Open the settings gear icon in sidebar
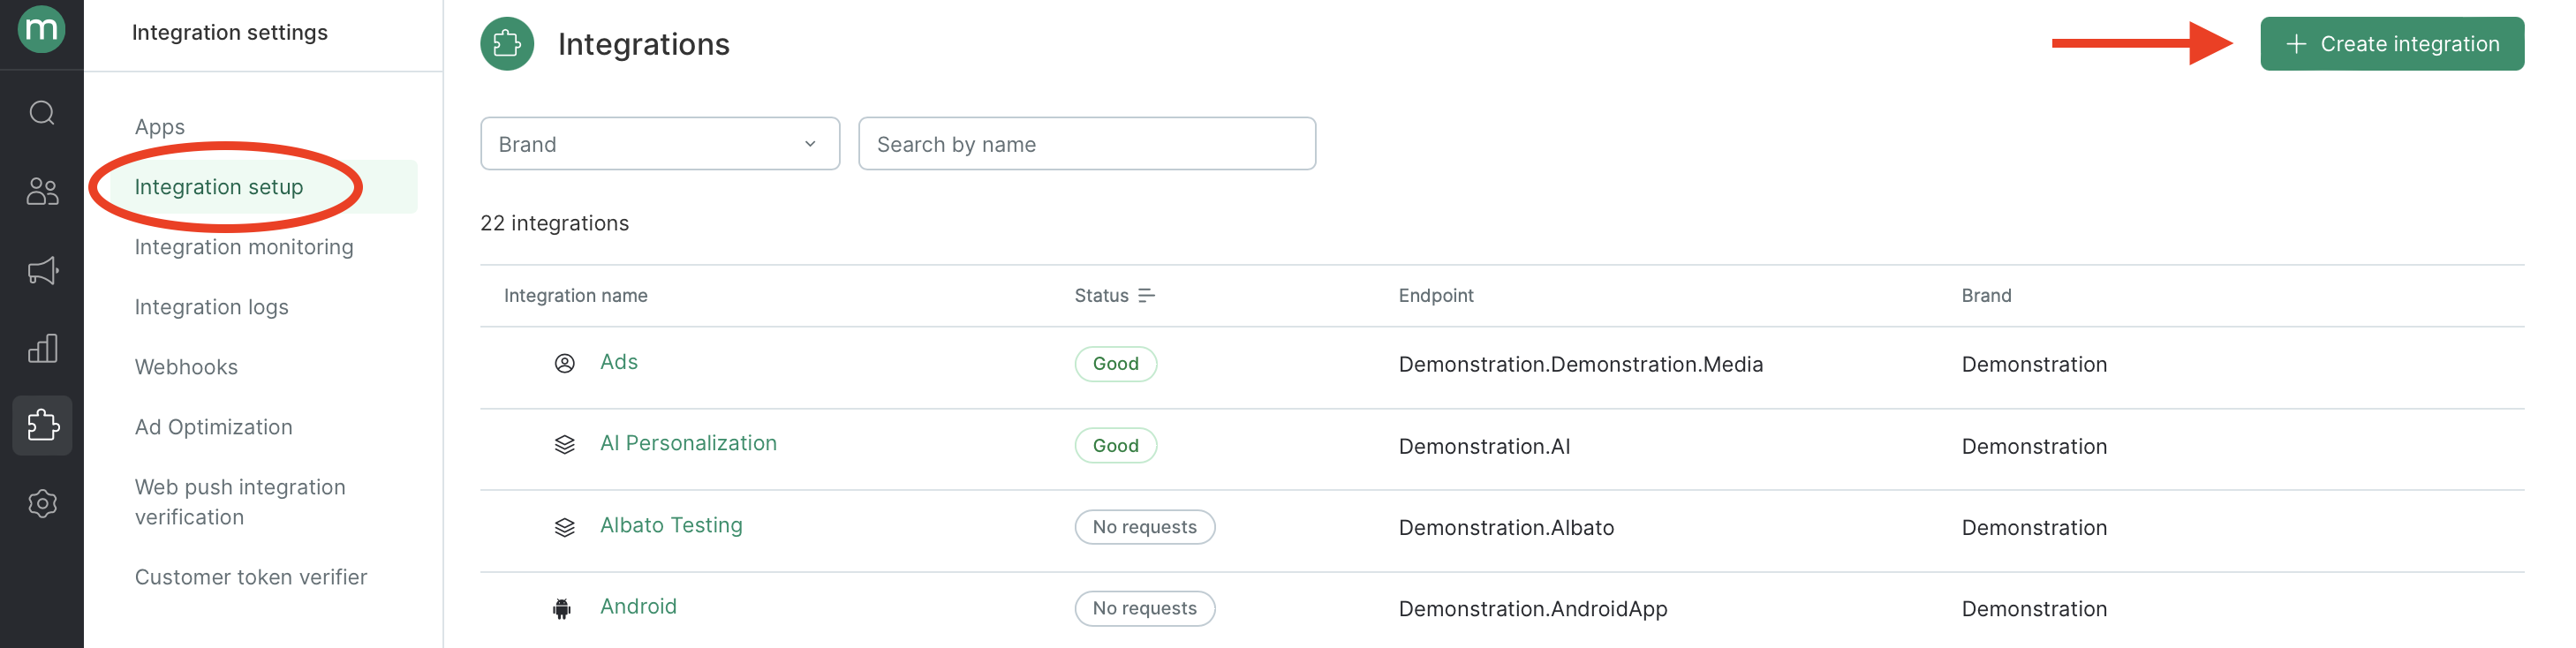2576x648 pixels. pyautogui.click(x=42, y=503)
